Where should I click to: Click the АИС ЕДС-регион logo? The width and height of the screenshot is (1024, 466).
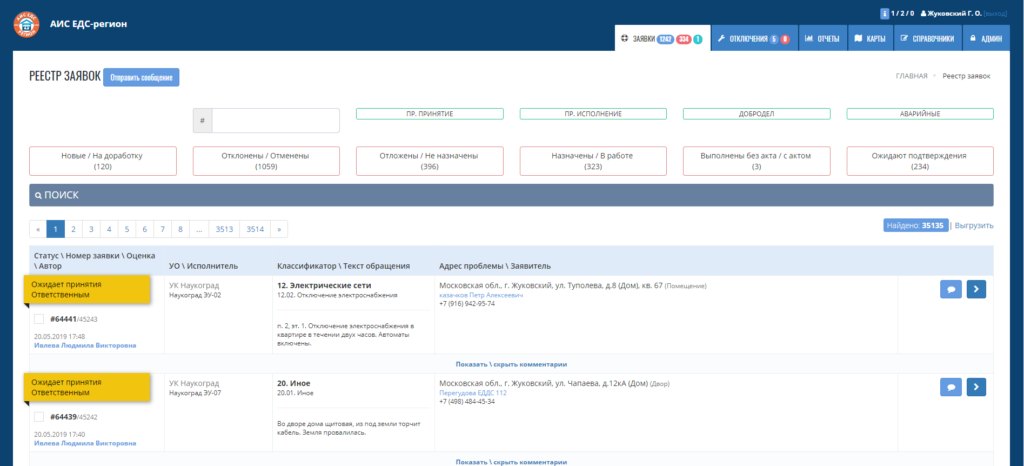[27, 24]
